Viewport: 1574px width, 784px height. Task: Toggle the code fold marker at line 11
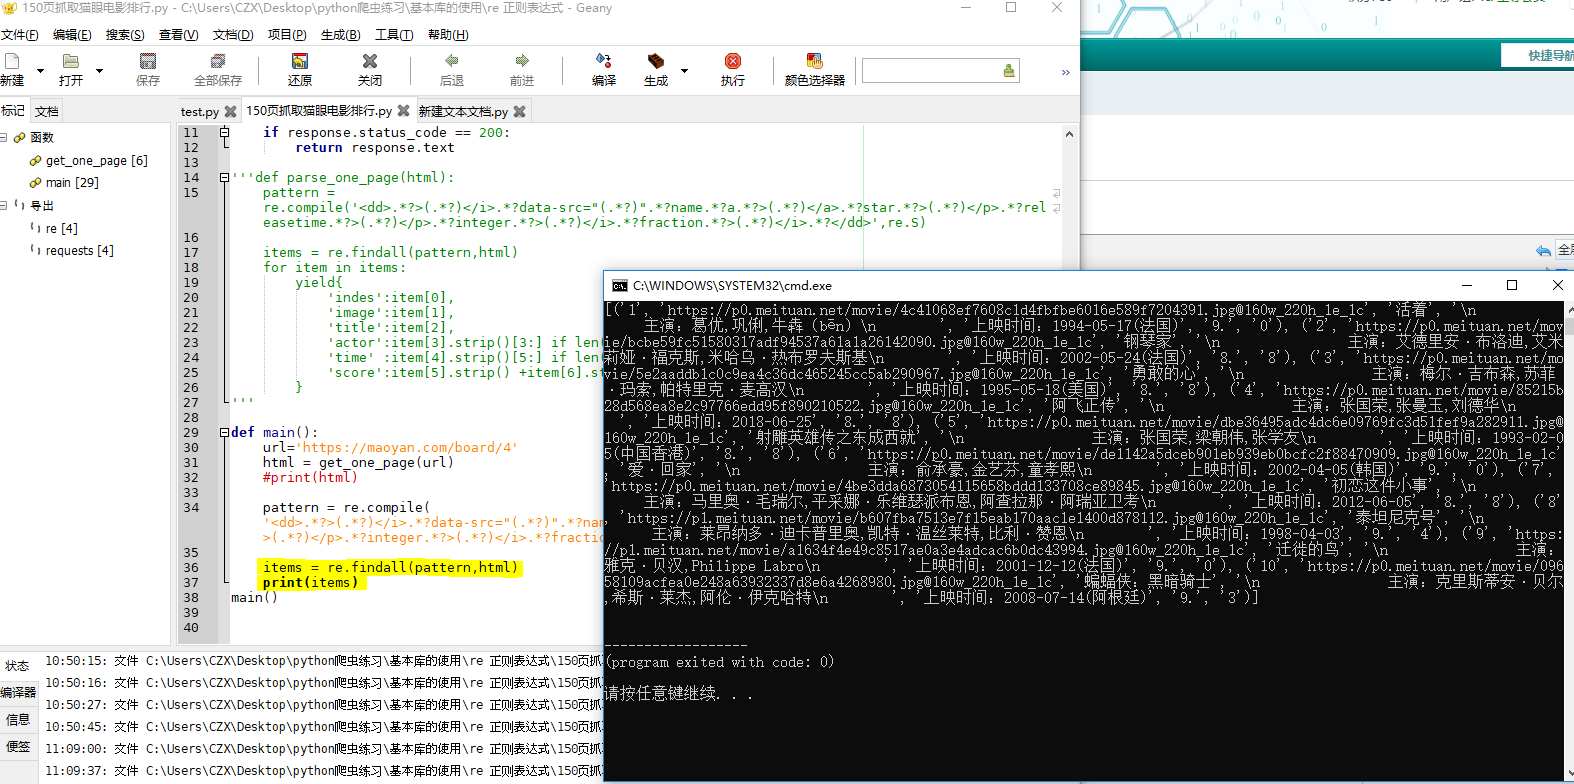pyautogui.click(x=224, y=132)
